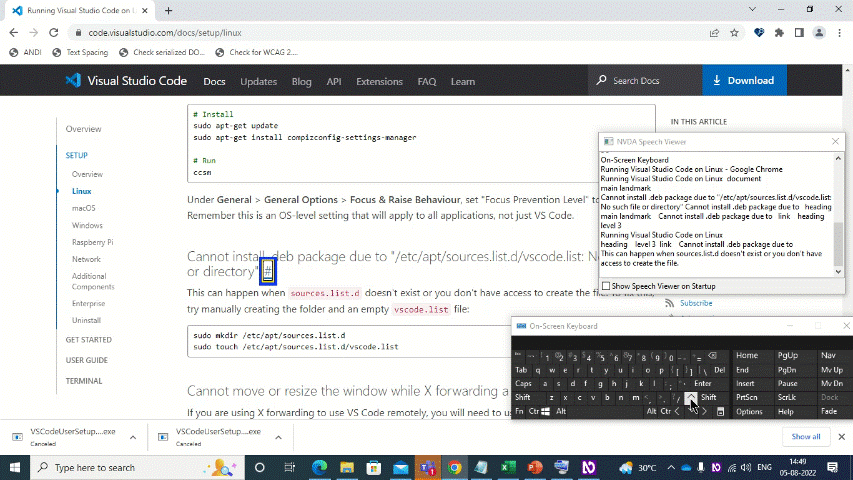Enable Show Speech Viewer on Startup checkbox
This screenshot has width=853, height=480.
[605, 286]
